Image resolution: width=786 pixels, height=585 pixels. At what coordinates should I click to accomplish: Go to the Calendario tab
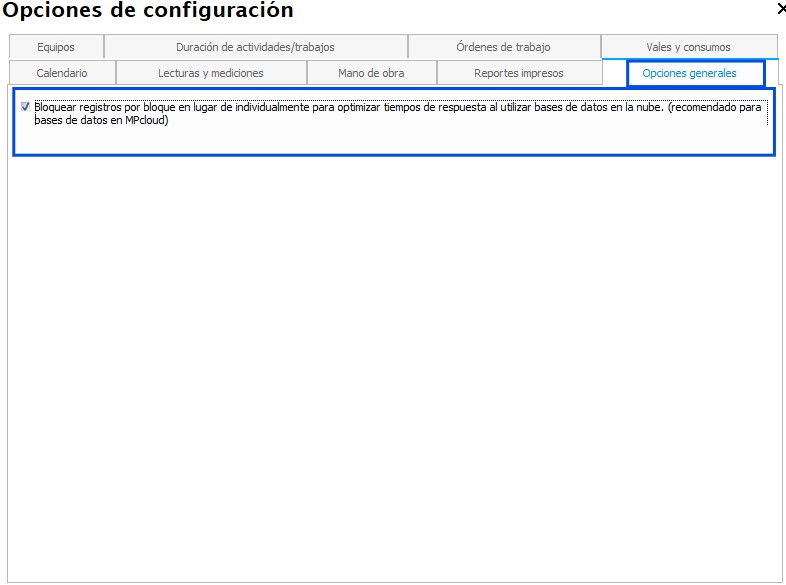click(x=62, y=73)
